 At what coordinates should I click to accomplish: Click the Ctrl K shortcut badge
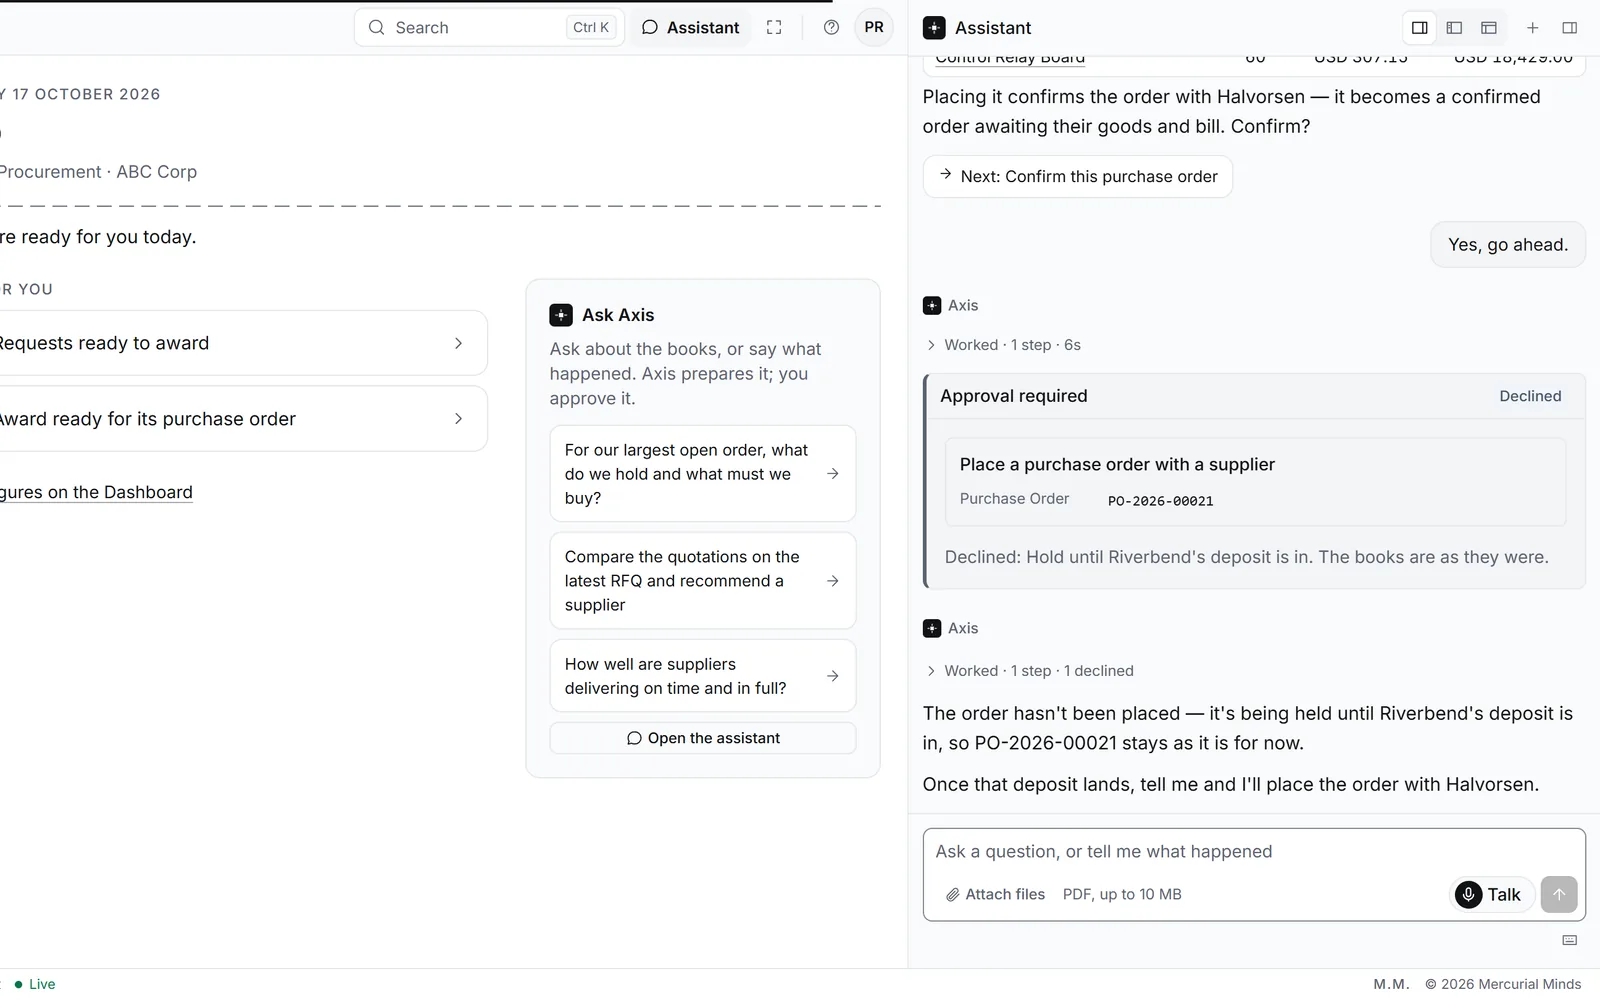tap(591, 28)
